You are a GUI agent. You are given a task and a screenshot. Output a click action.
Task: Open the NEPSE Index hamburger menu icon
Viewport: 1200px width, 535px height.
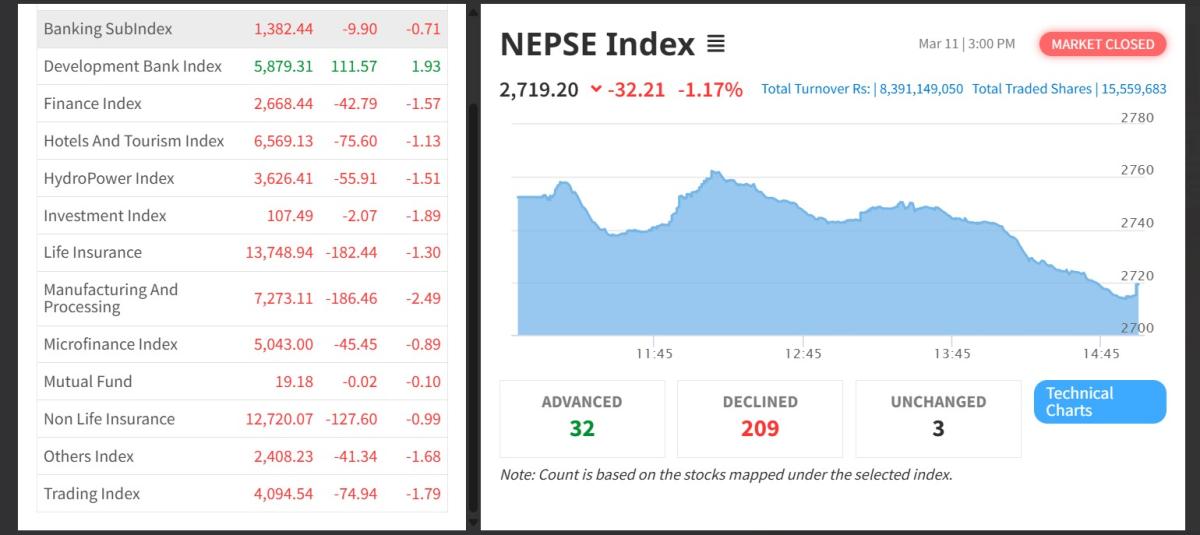tap(716, 45)
